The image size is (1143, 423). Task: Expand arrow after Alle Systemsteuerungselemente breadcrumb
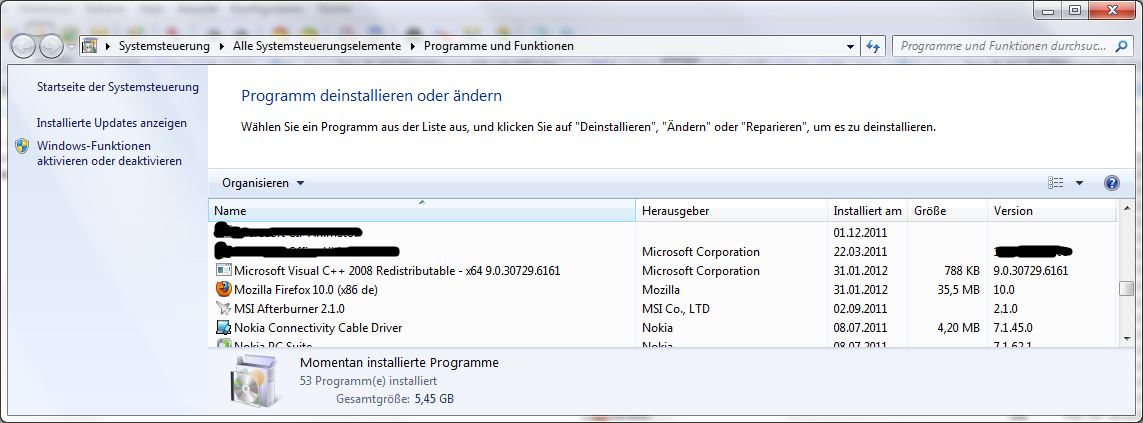pyautogui.click(x=413, y=46)
